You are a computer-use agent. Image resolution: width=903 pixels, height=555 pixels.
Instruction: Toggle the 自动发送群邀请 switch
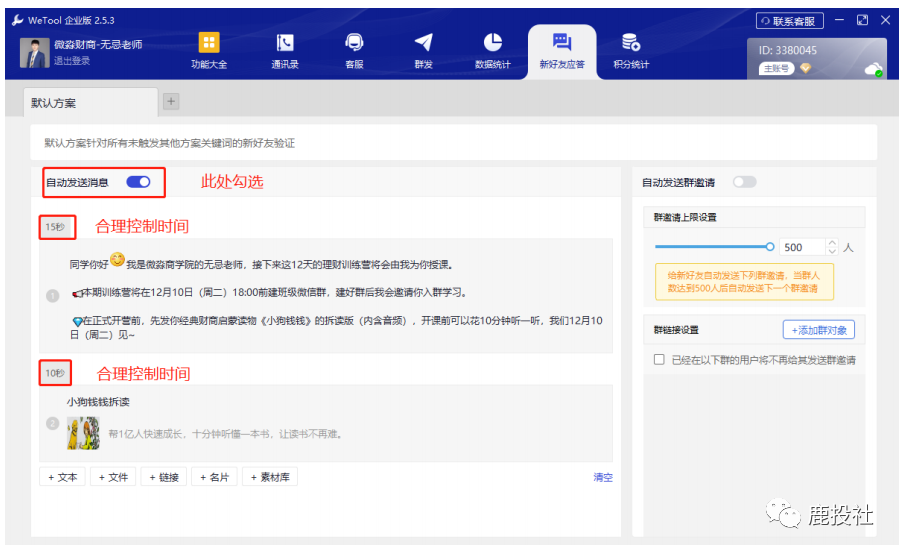[744, 182]
